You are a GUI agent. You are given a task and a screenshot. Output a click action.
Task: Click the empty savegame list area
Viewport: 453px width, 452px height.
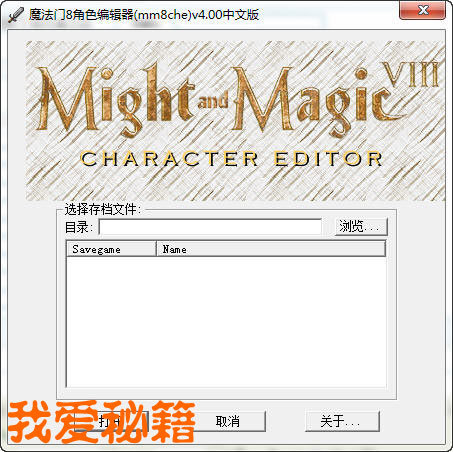coord(226,322)
